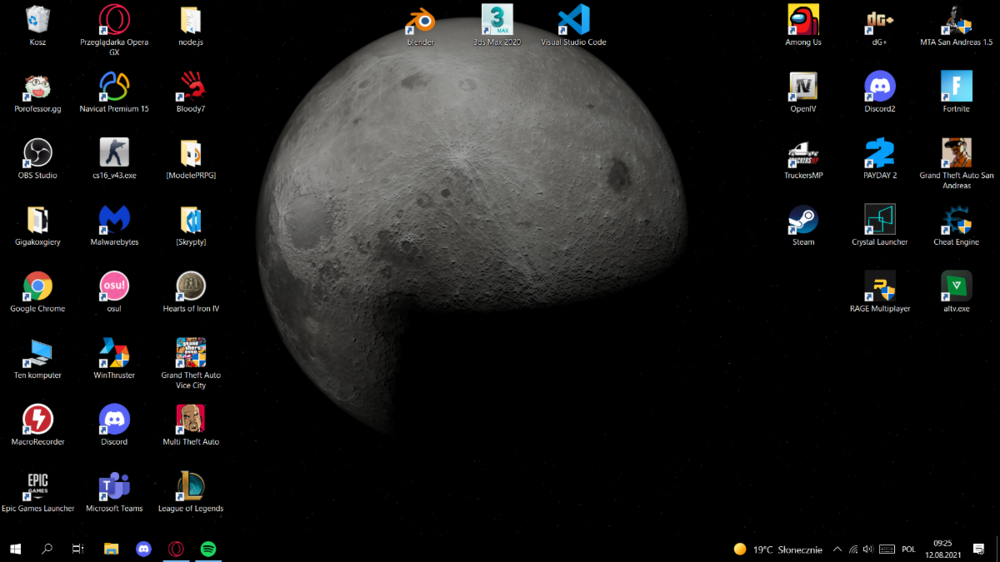Switch to Opera GX in the taskbar
The width and height of the screenshot is (1000, 562).
click(176, 549)
